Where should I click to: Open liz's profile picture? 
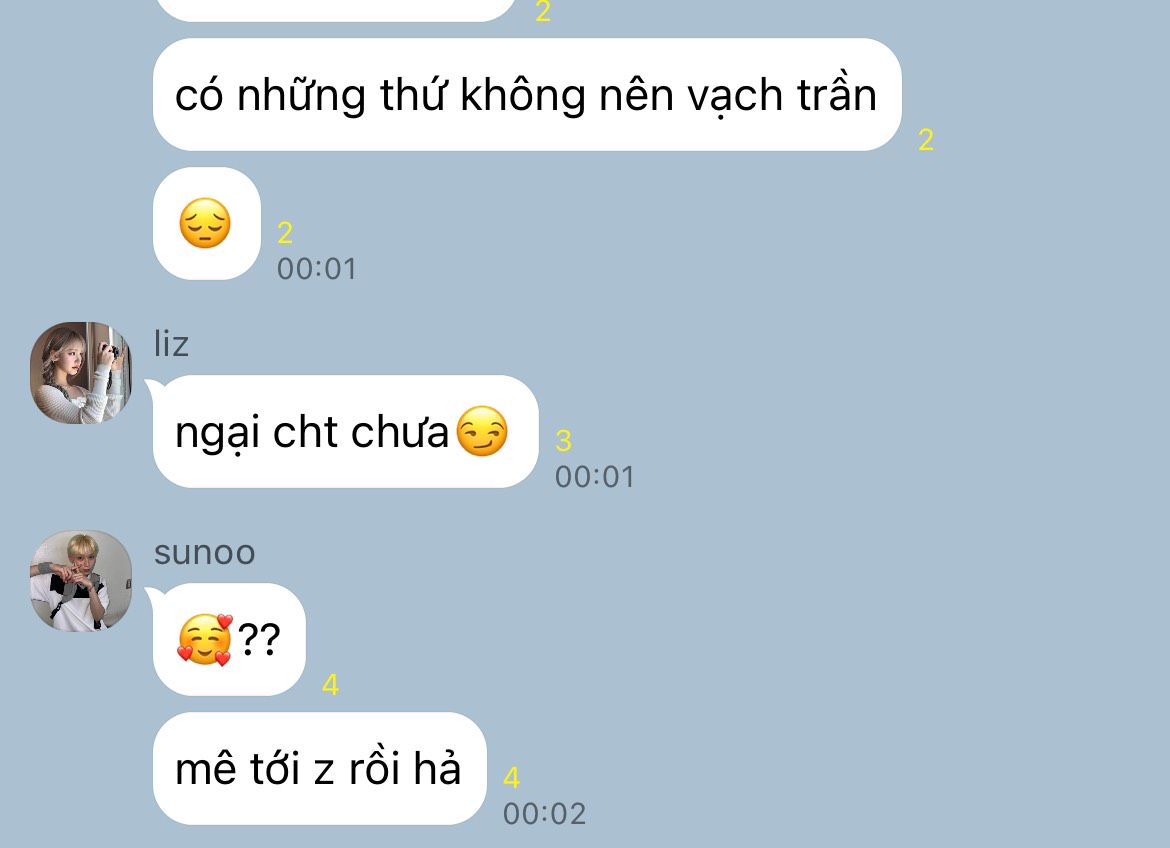coord(81,372)
